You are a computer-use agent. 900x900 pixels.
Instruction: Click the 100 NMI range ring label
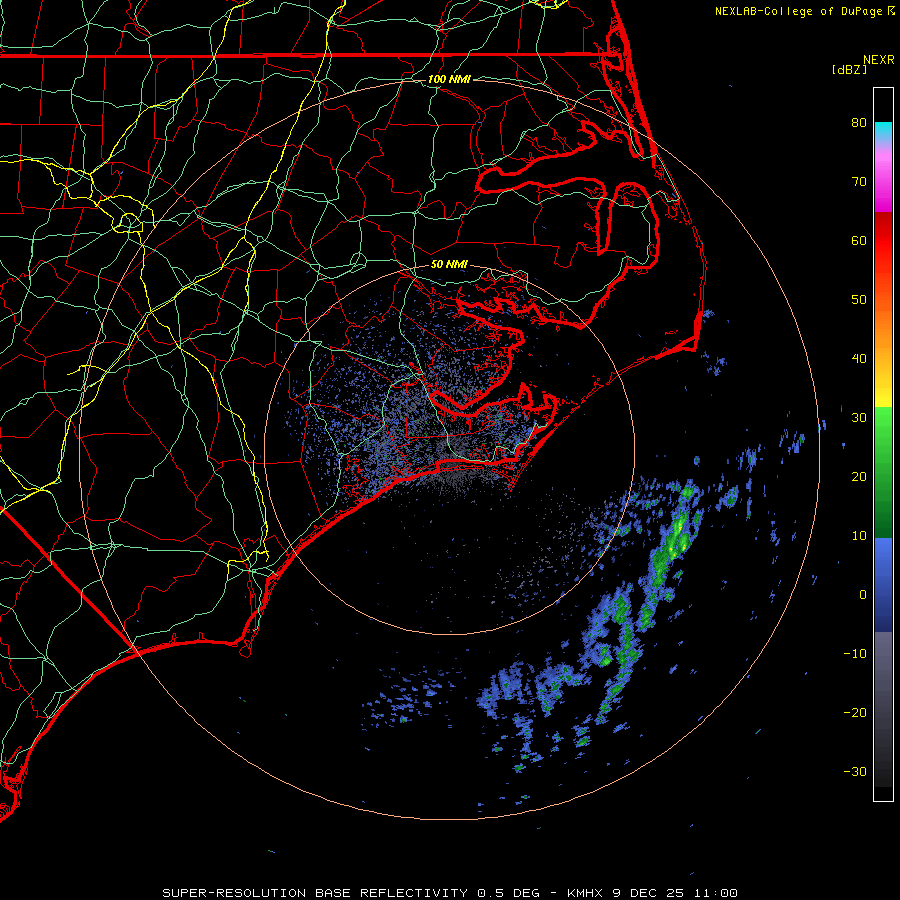[x=449, y=79]
